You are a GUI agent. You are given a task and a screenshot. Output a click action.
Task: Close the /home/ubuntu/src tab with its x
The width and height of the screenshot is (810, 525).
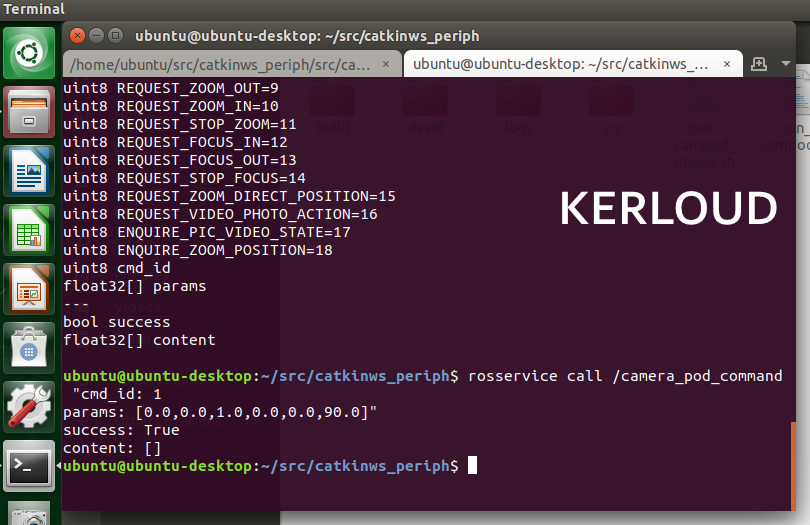(386, 64)
